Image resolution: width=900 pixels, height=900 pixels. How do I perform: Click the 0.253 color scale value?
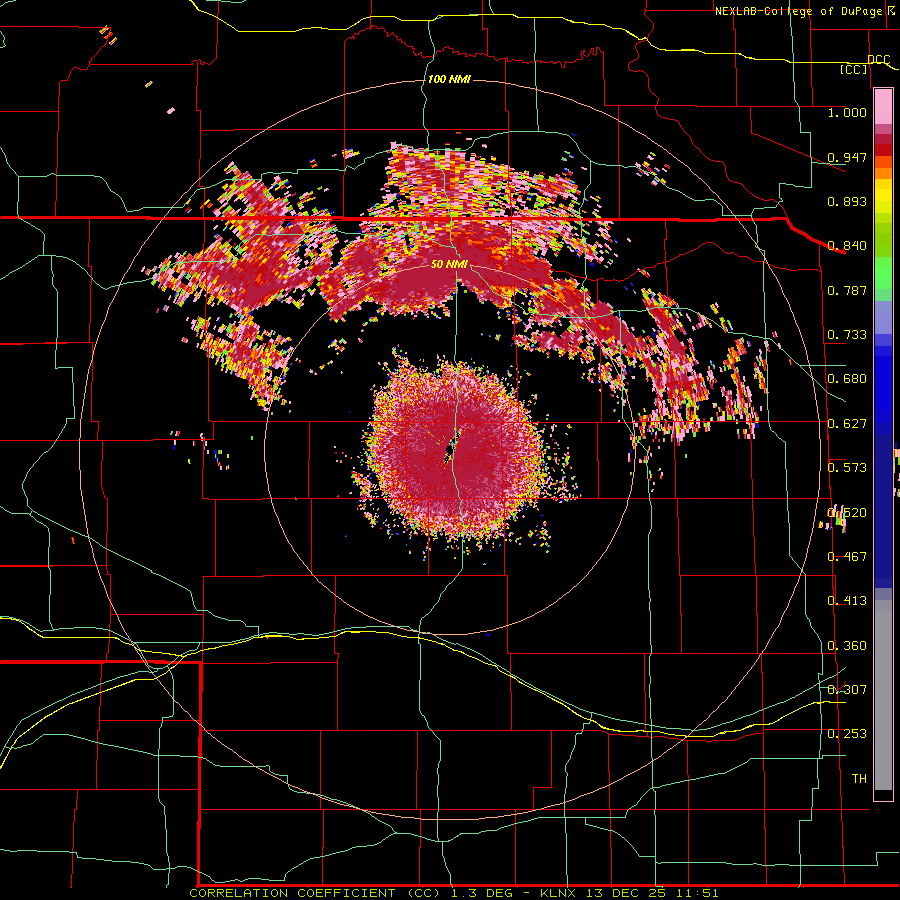[x=847, y=734]
